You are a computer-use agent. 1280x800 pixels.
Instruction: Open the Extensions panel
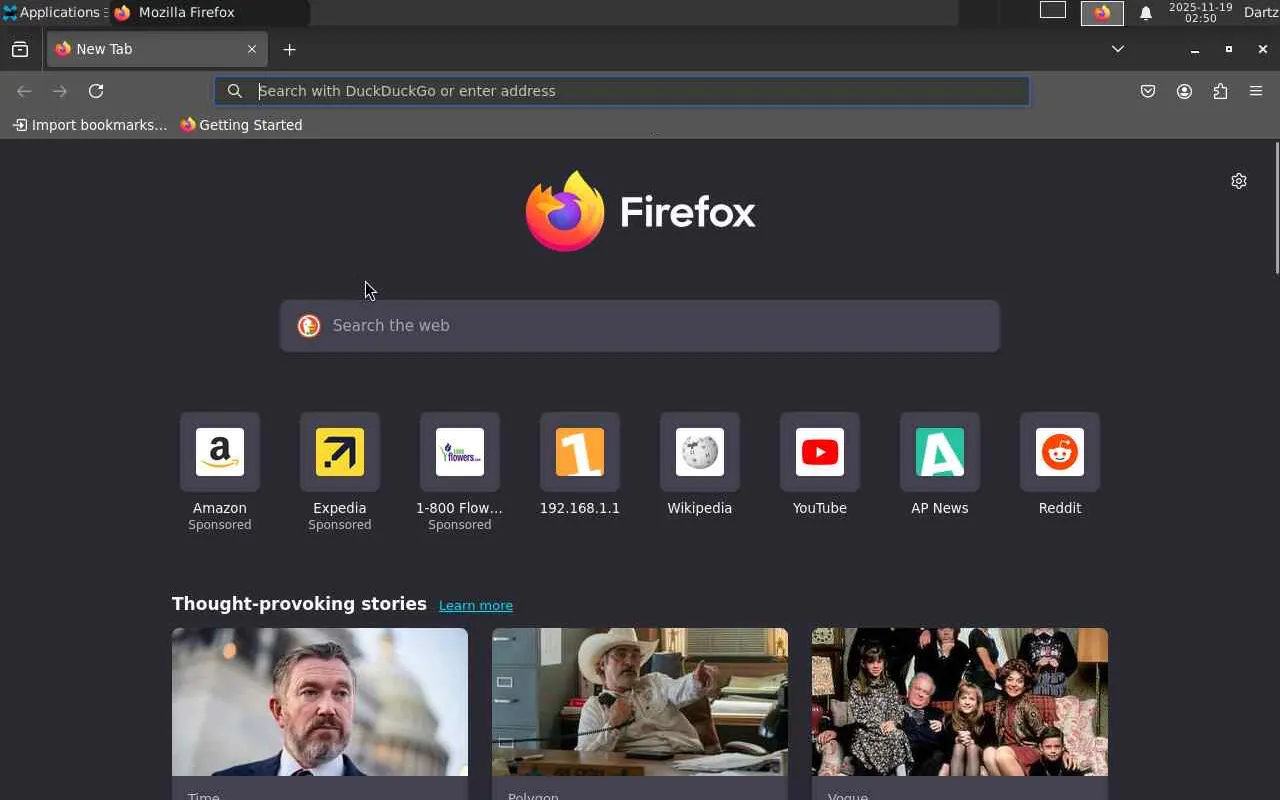pos(1220,91)
